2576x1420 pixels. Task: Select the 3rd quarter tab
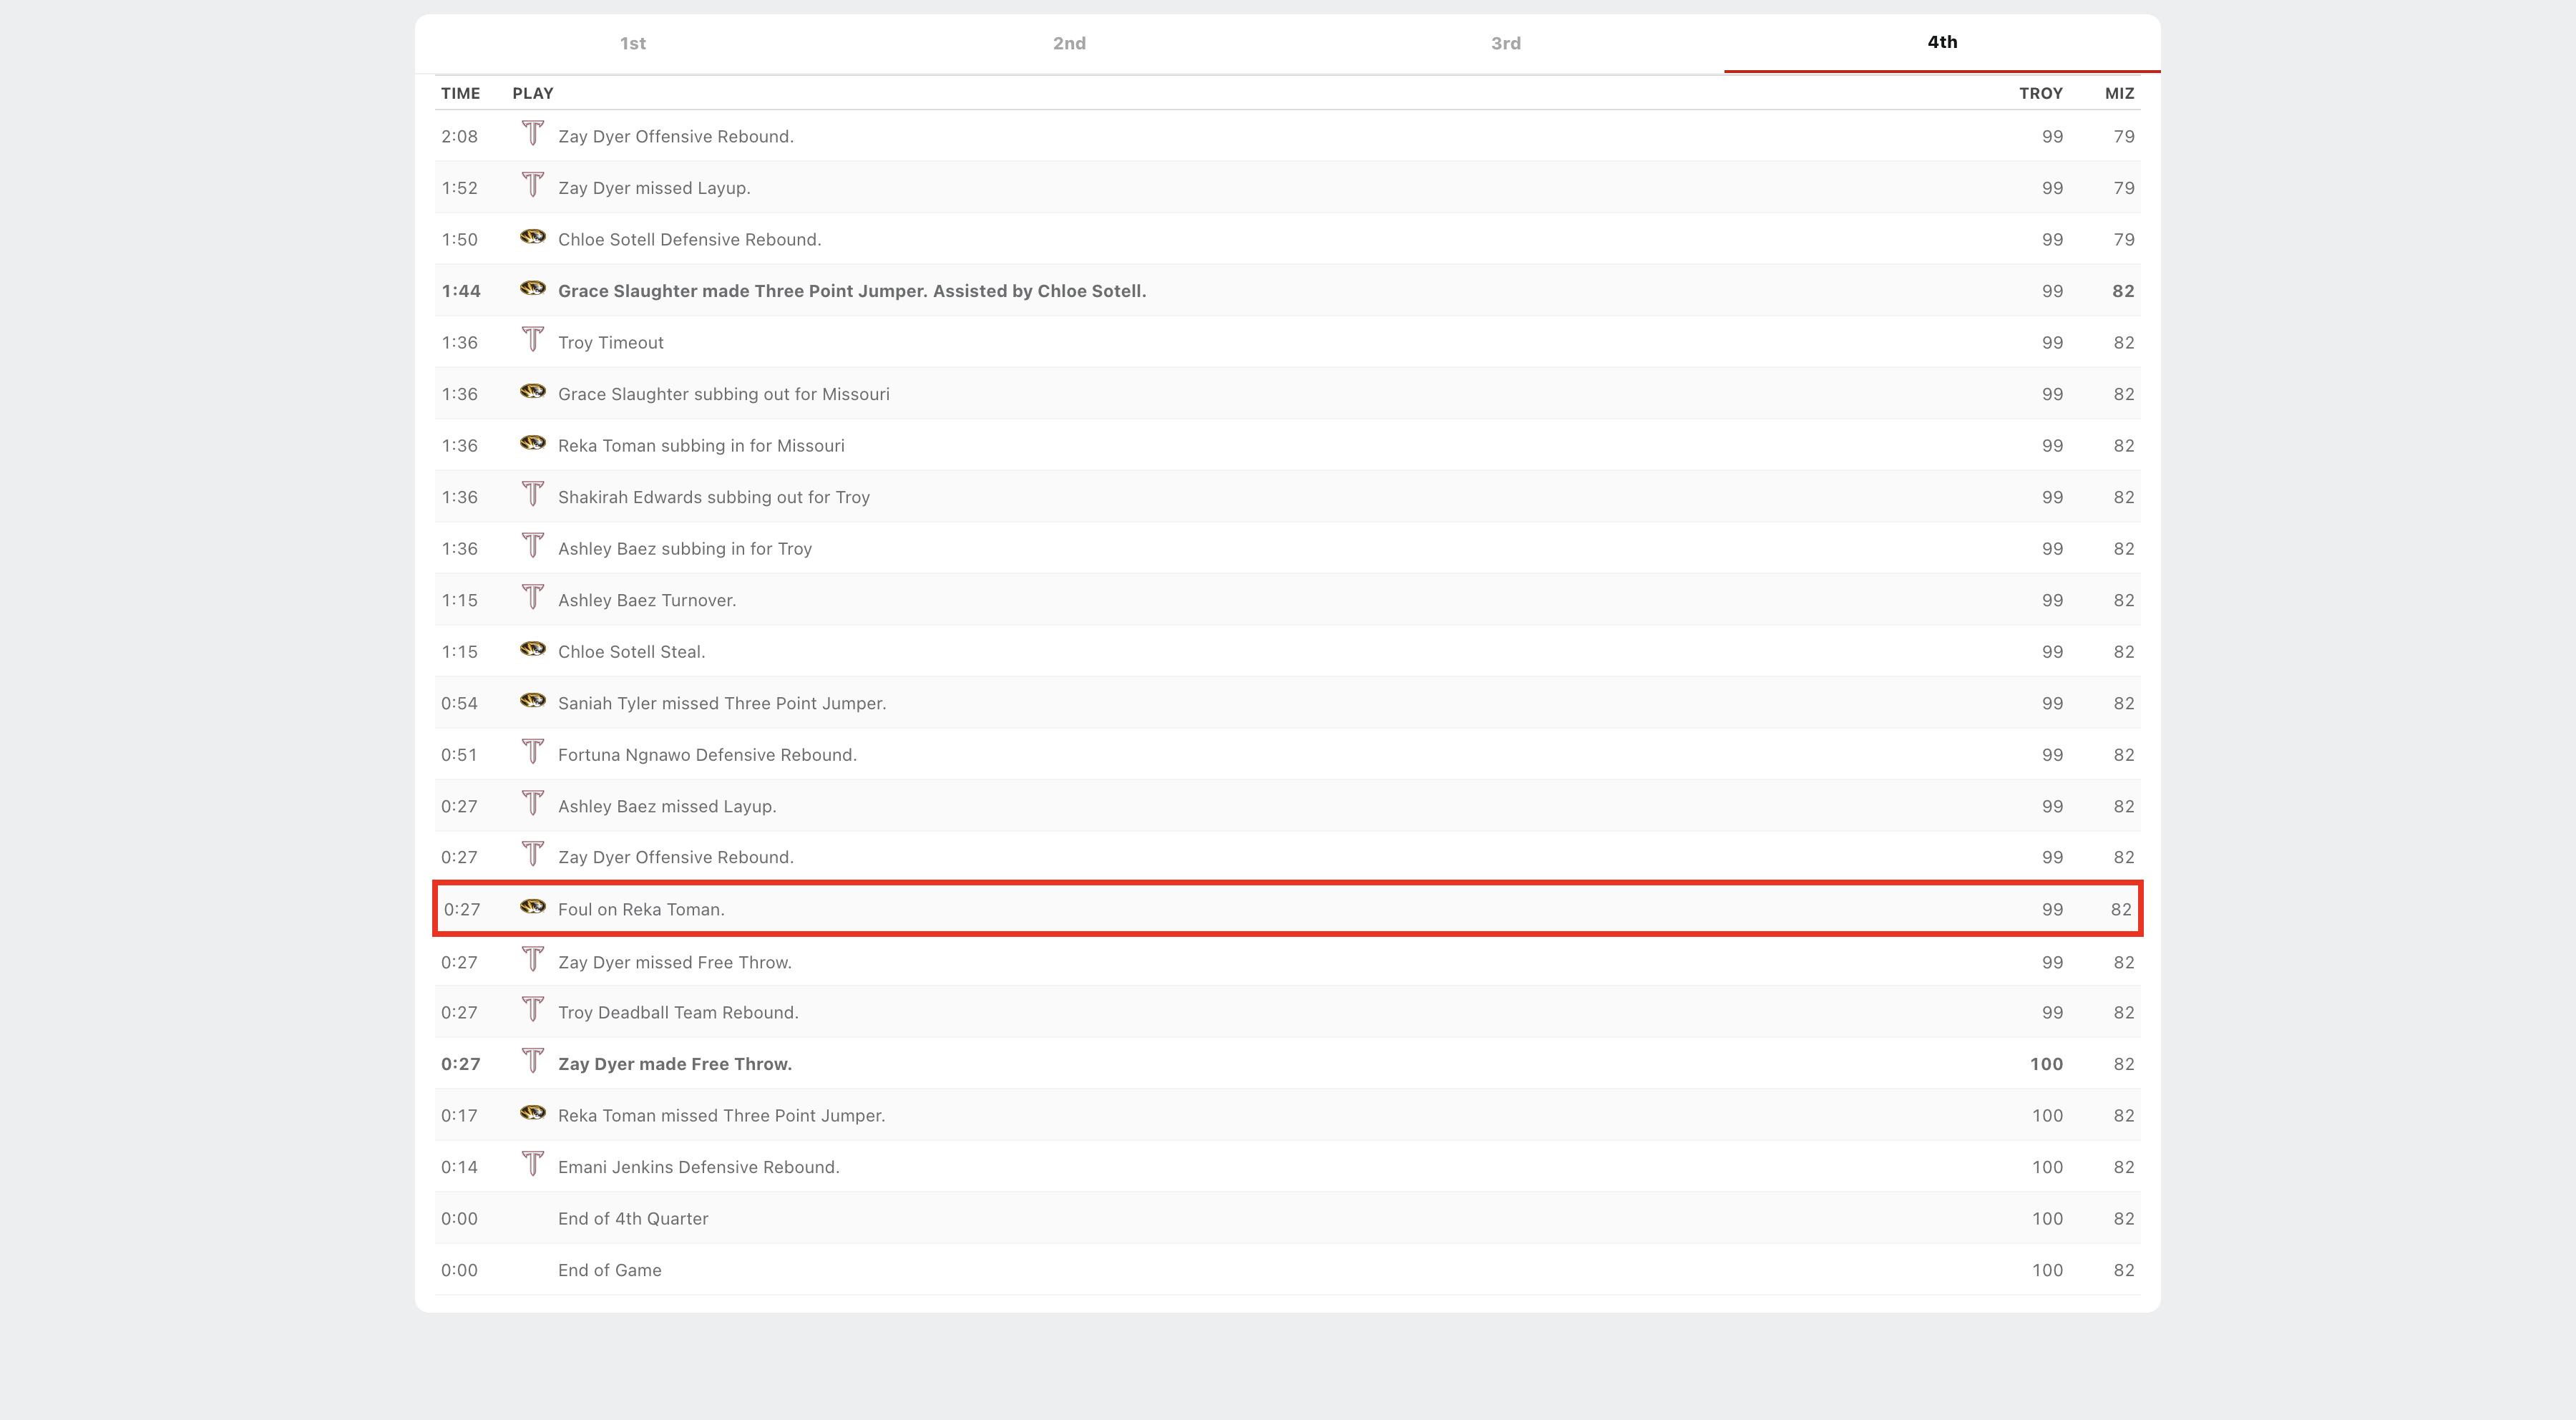tap(1505, 44)
